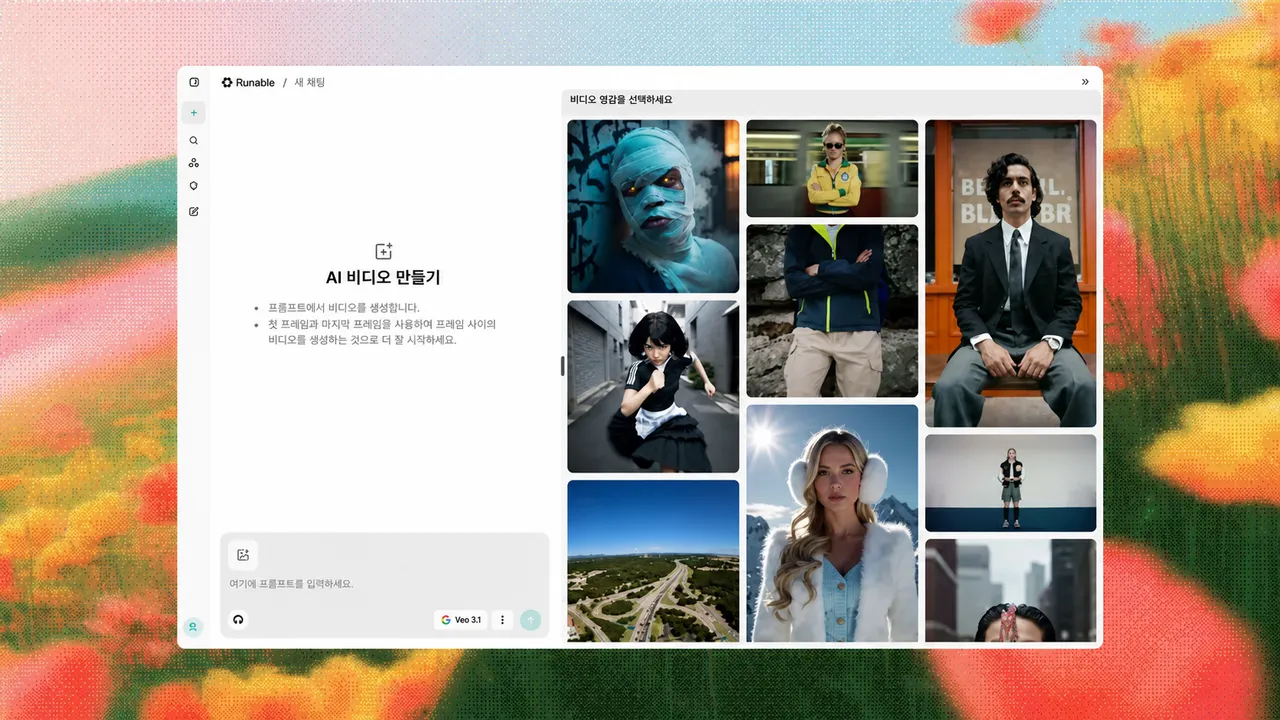Click the headphones icon in prompt box
Image resolution: width=1280 pixels, height=720 pixels.
pyautogui.click(x=239, y=620)
